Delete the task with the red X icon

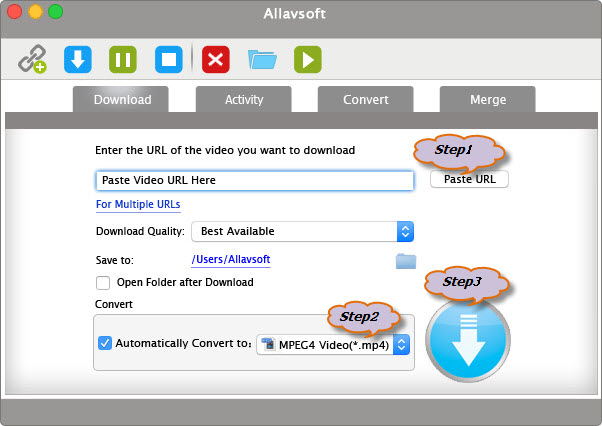216,59
